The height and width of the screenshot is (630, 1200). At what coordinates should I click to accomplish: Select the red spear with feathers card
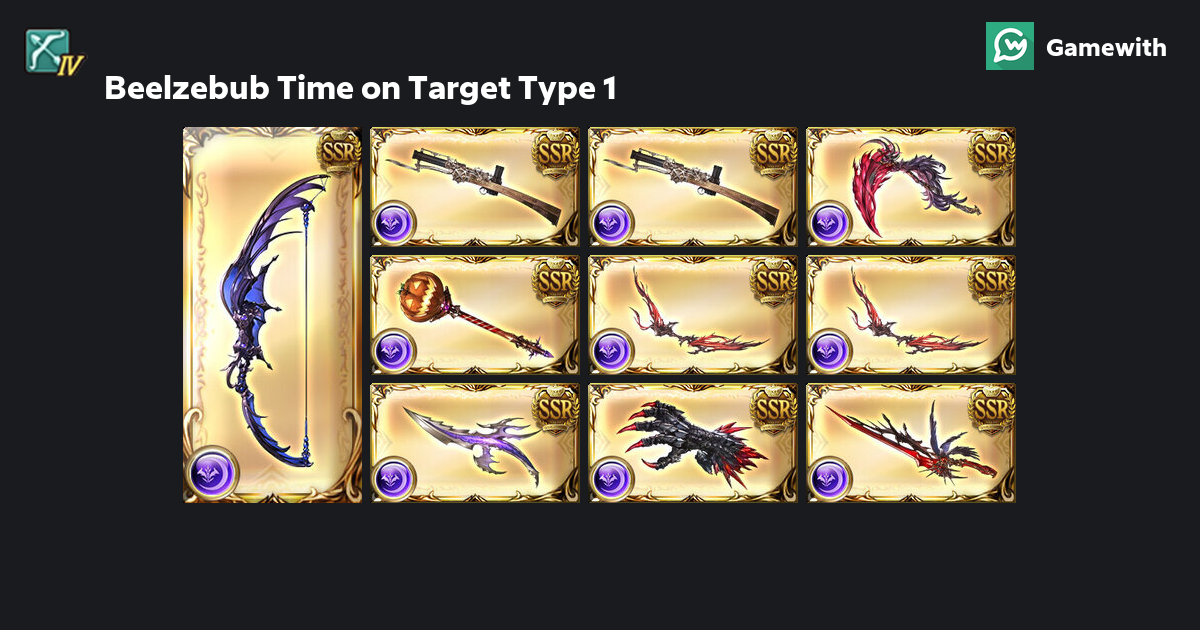912,443
